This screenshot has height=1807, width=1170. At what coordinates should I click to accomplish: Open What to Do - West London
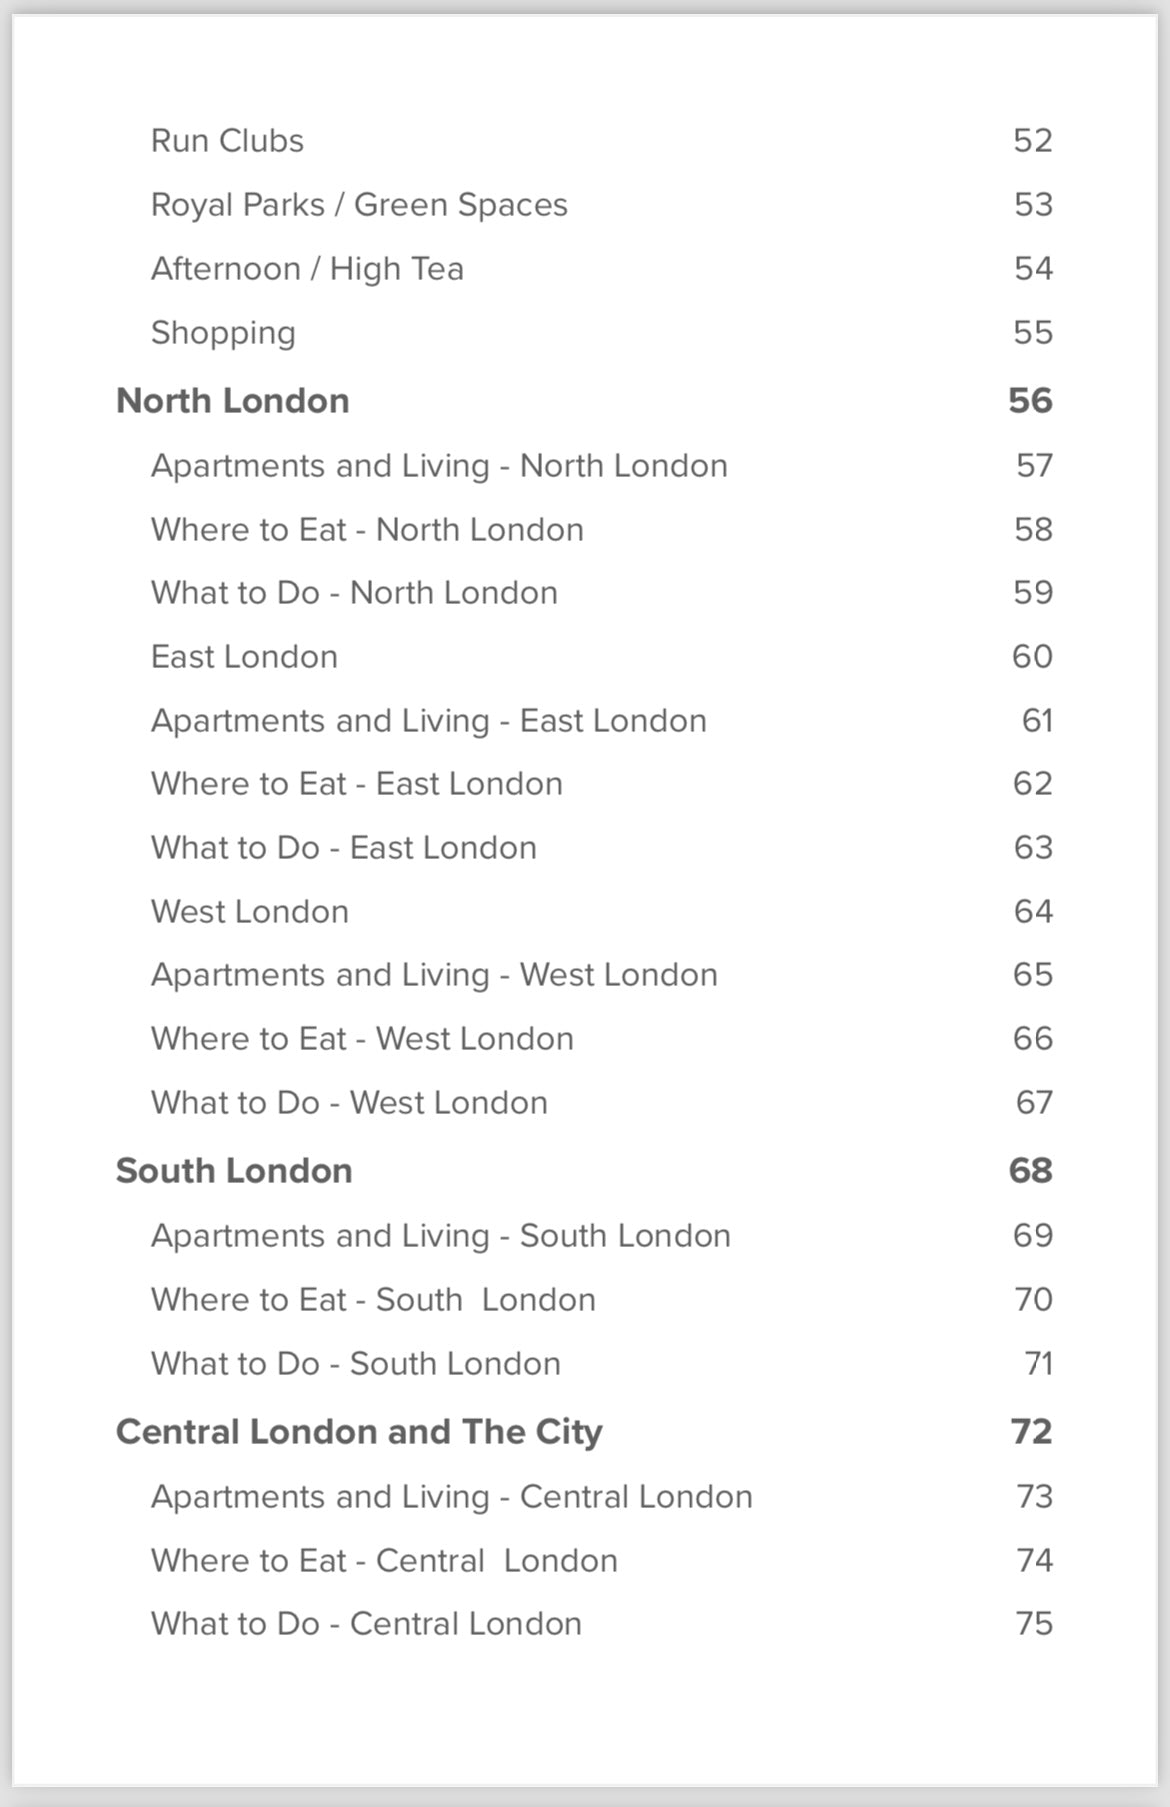tap(349, 1103)
